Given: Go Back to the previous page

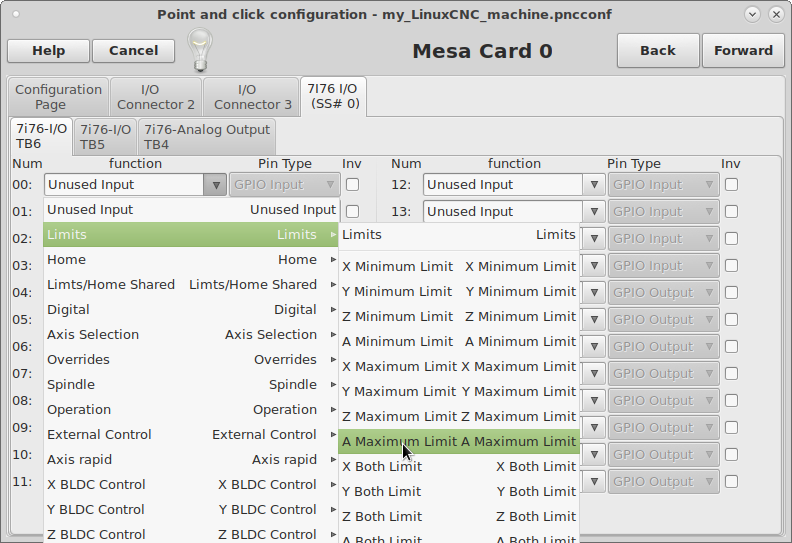Looking at the screenshot, I should 658,51.
